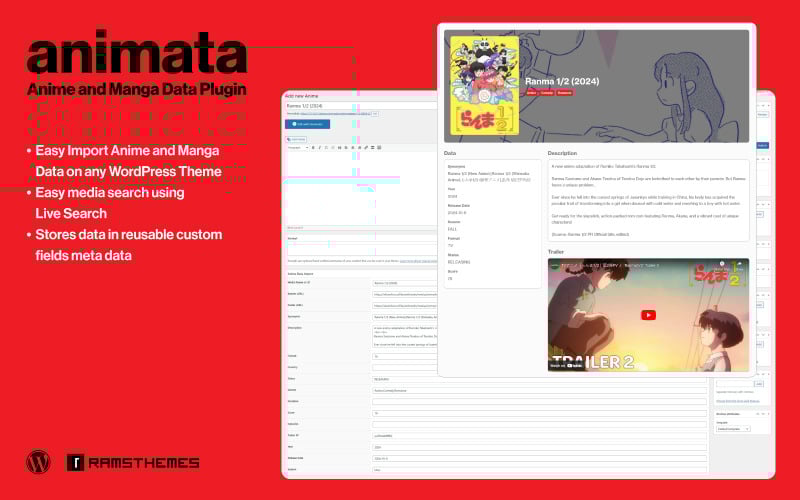This screenshot has height=500, width=800.
Task: Click the Add tag button in sidebar
Action: (759, 384)
